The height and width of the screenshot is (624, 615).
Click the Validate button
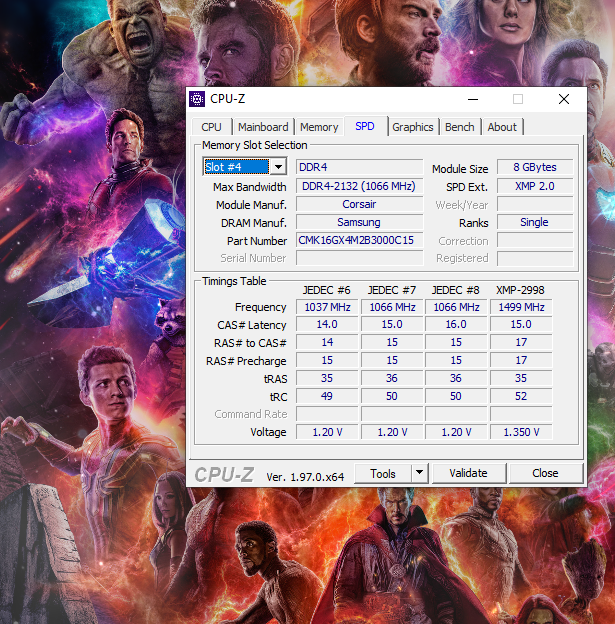click(469, 473)
